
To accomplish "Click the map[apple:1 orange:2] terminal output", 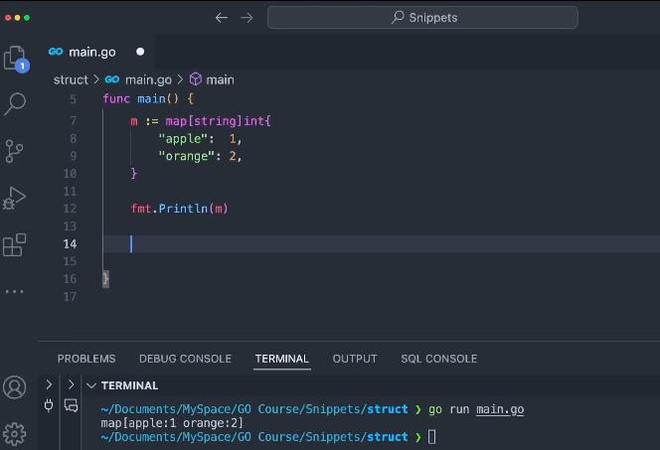I will pos(172,423).
